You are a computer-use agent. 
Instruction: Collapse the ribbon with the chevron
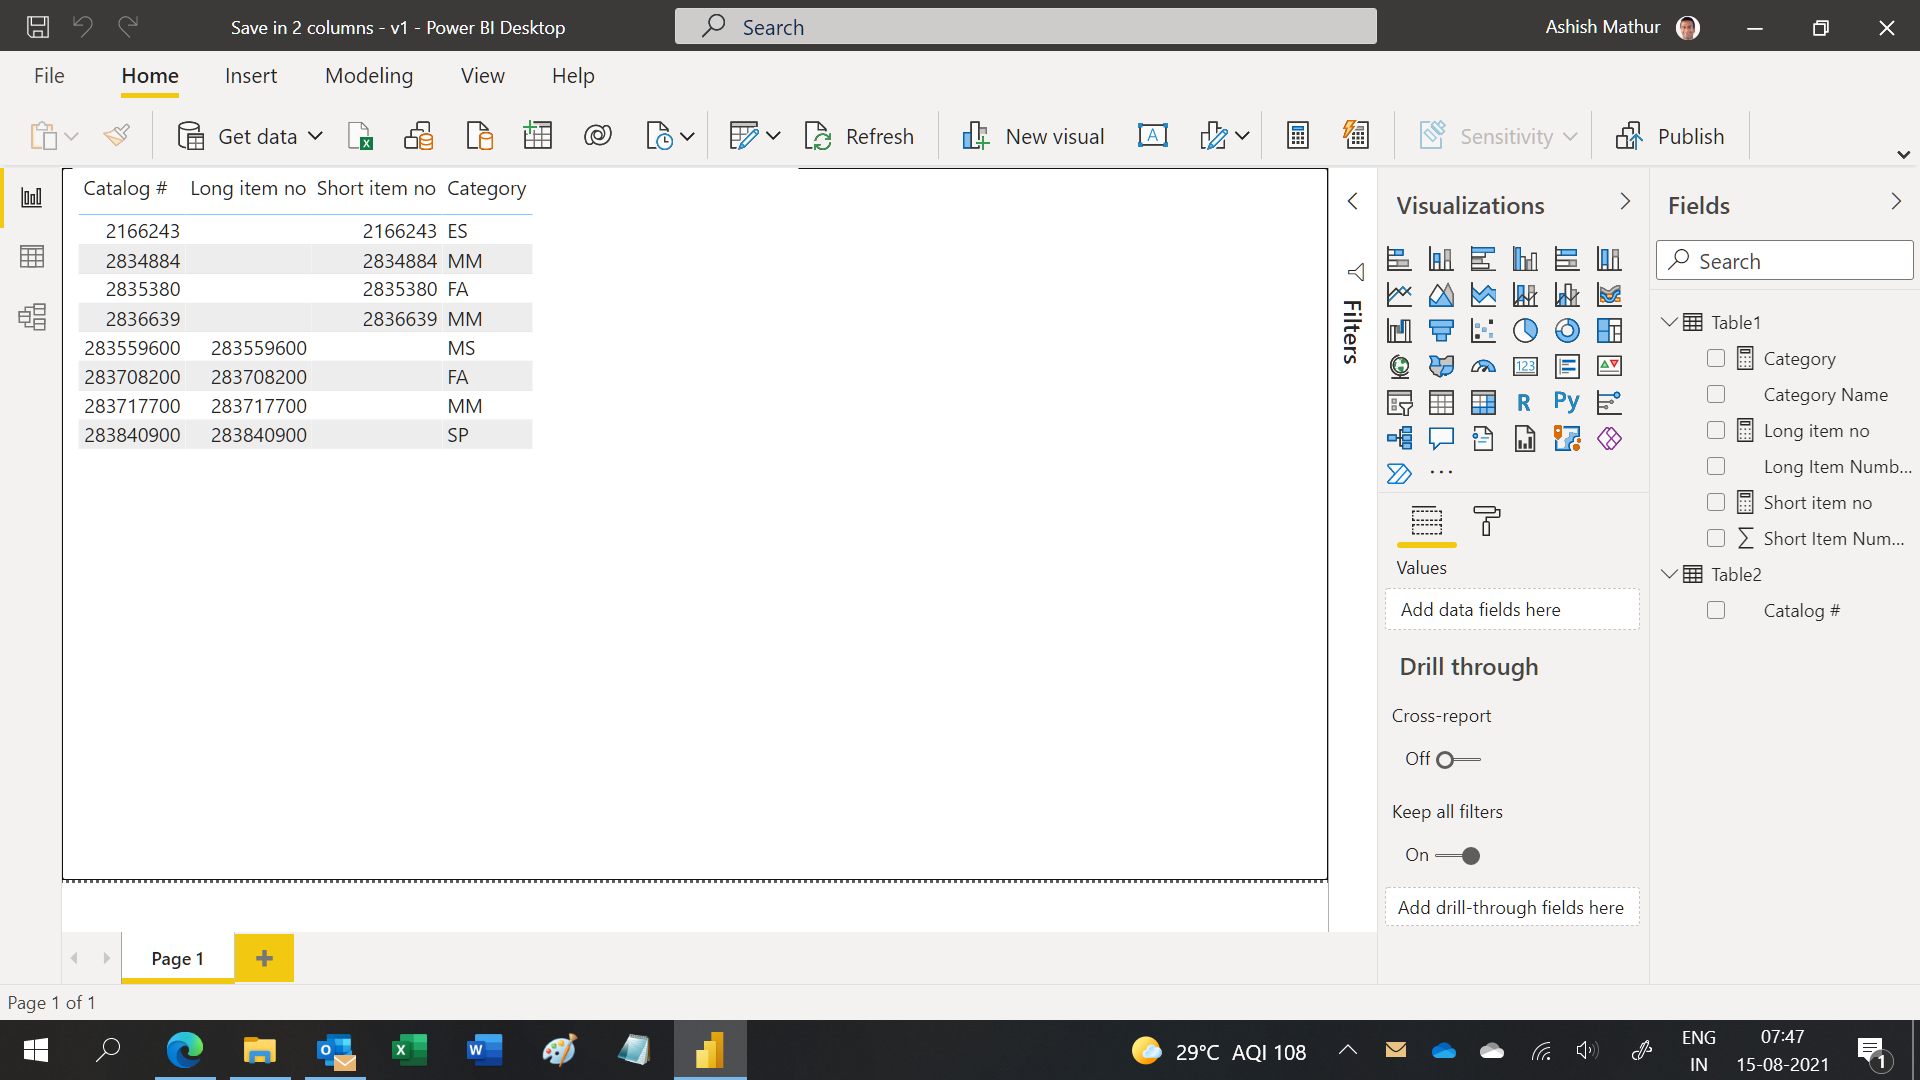tap(1903, 155)
